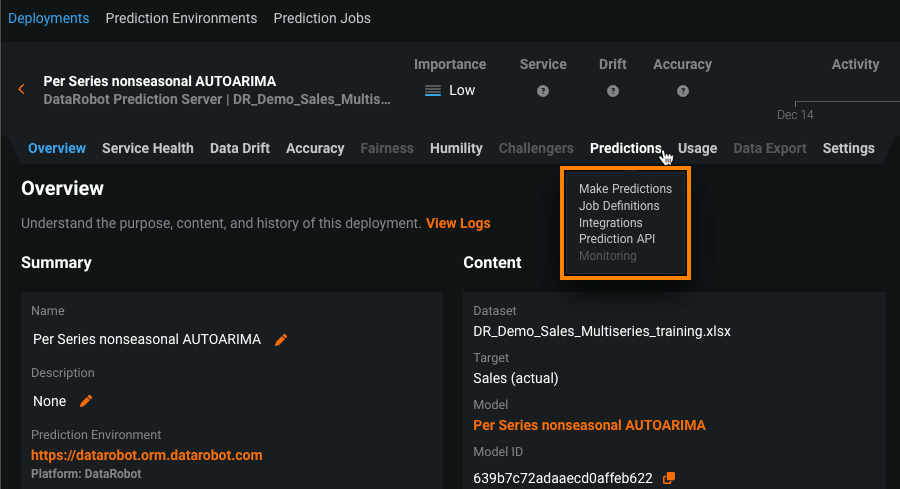900x489 pixels.
Task: Click the Service status question icon
Action: 543,91
